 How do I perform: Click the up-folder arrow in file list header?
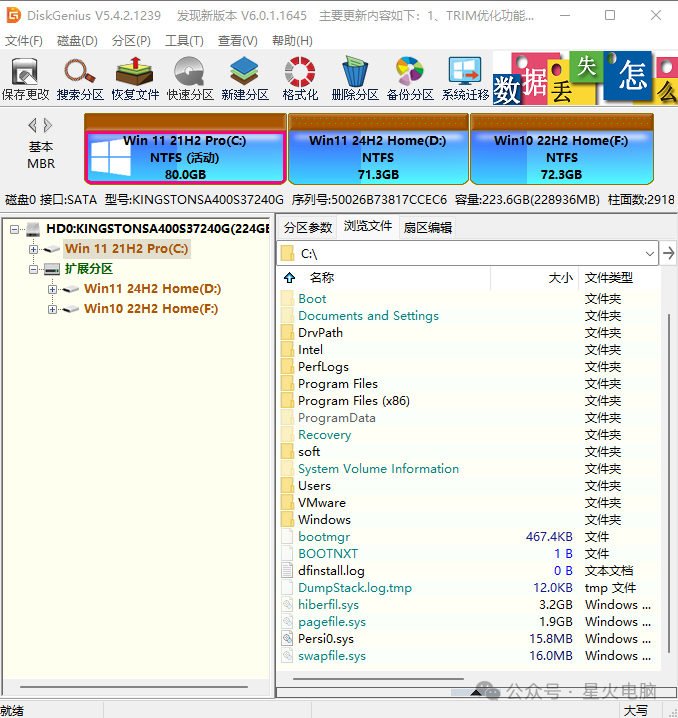[289, 277]
